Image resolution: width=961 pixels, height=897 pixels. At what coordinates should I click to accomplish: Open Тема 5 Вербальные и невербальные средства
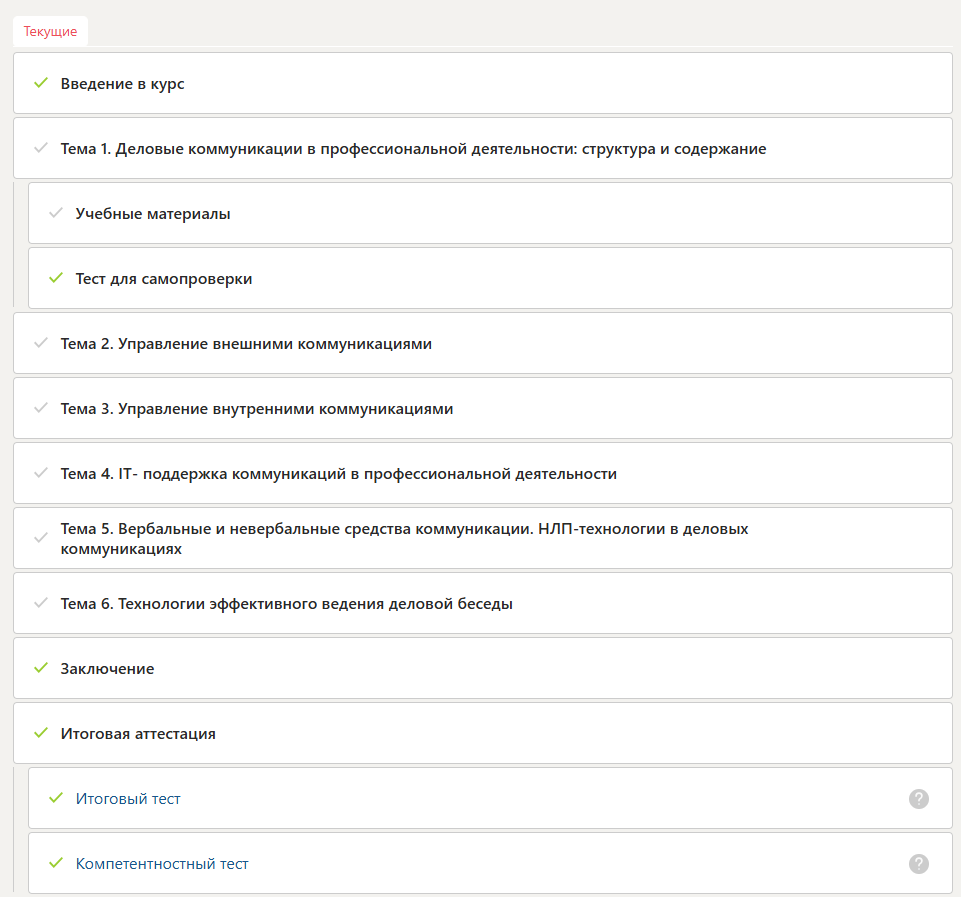click(404, 538)
